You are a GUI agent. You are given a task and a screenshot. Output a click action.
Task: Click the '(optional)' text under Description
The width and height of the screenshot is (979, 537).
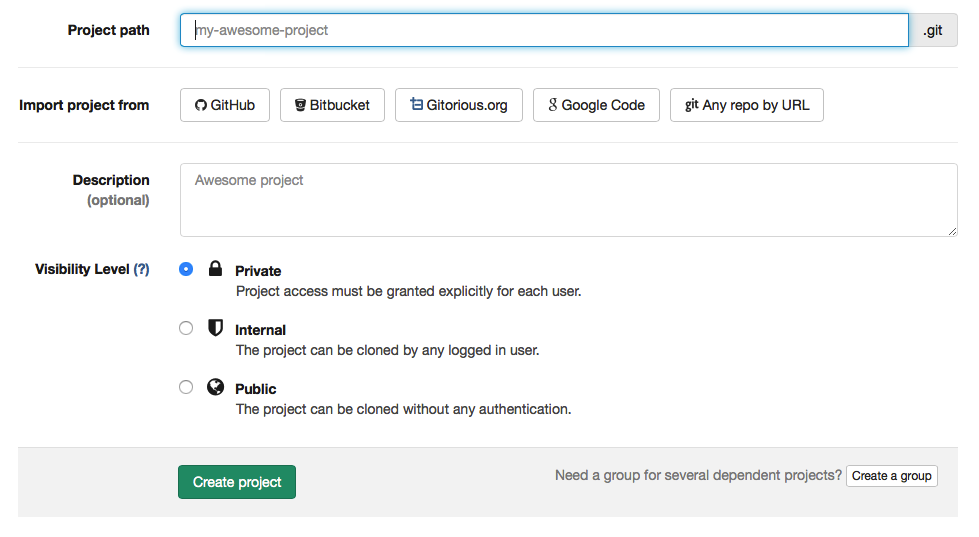pos(118,200)
